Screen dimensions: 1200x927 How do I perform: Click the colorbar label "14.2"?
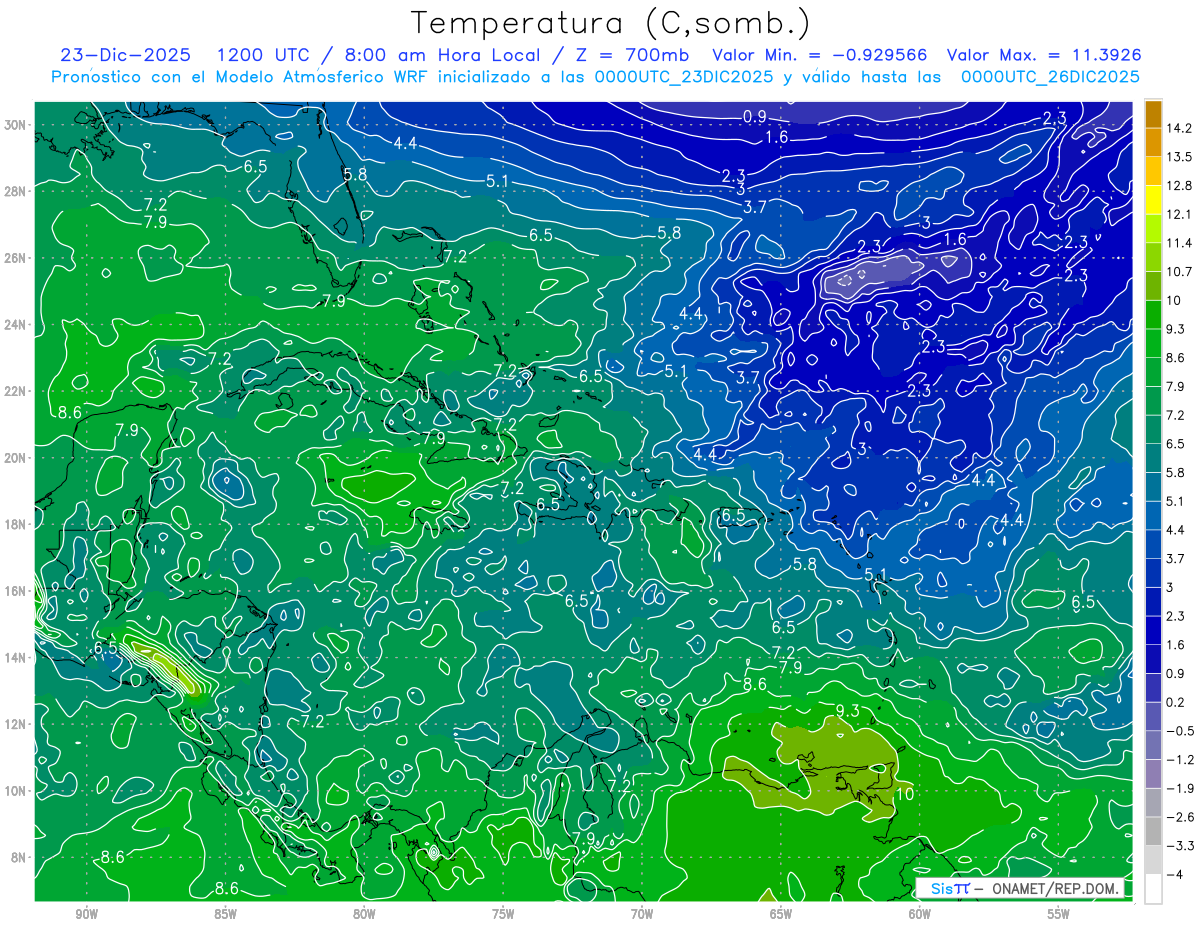(x=1179, y=128)
